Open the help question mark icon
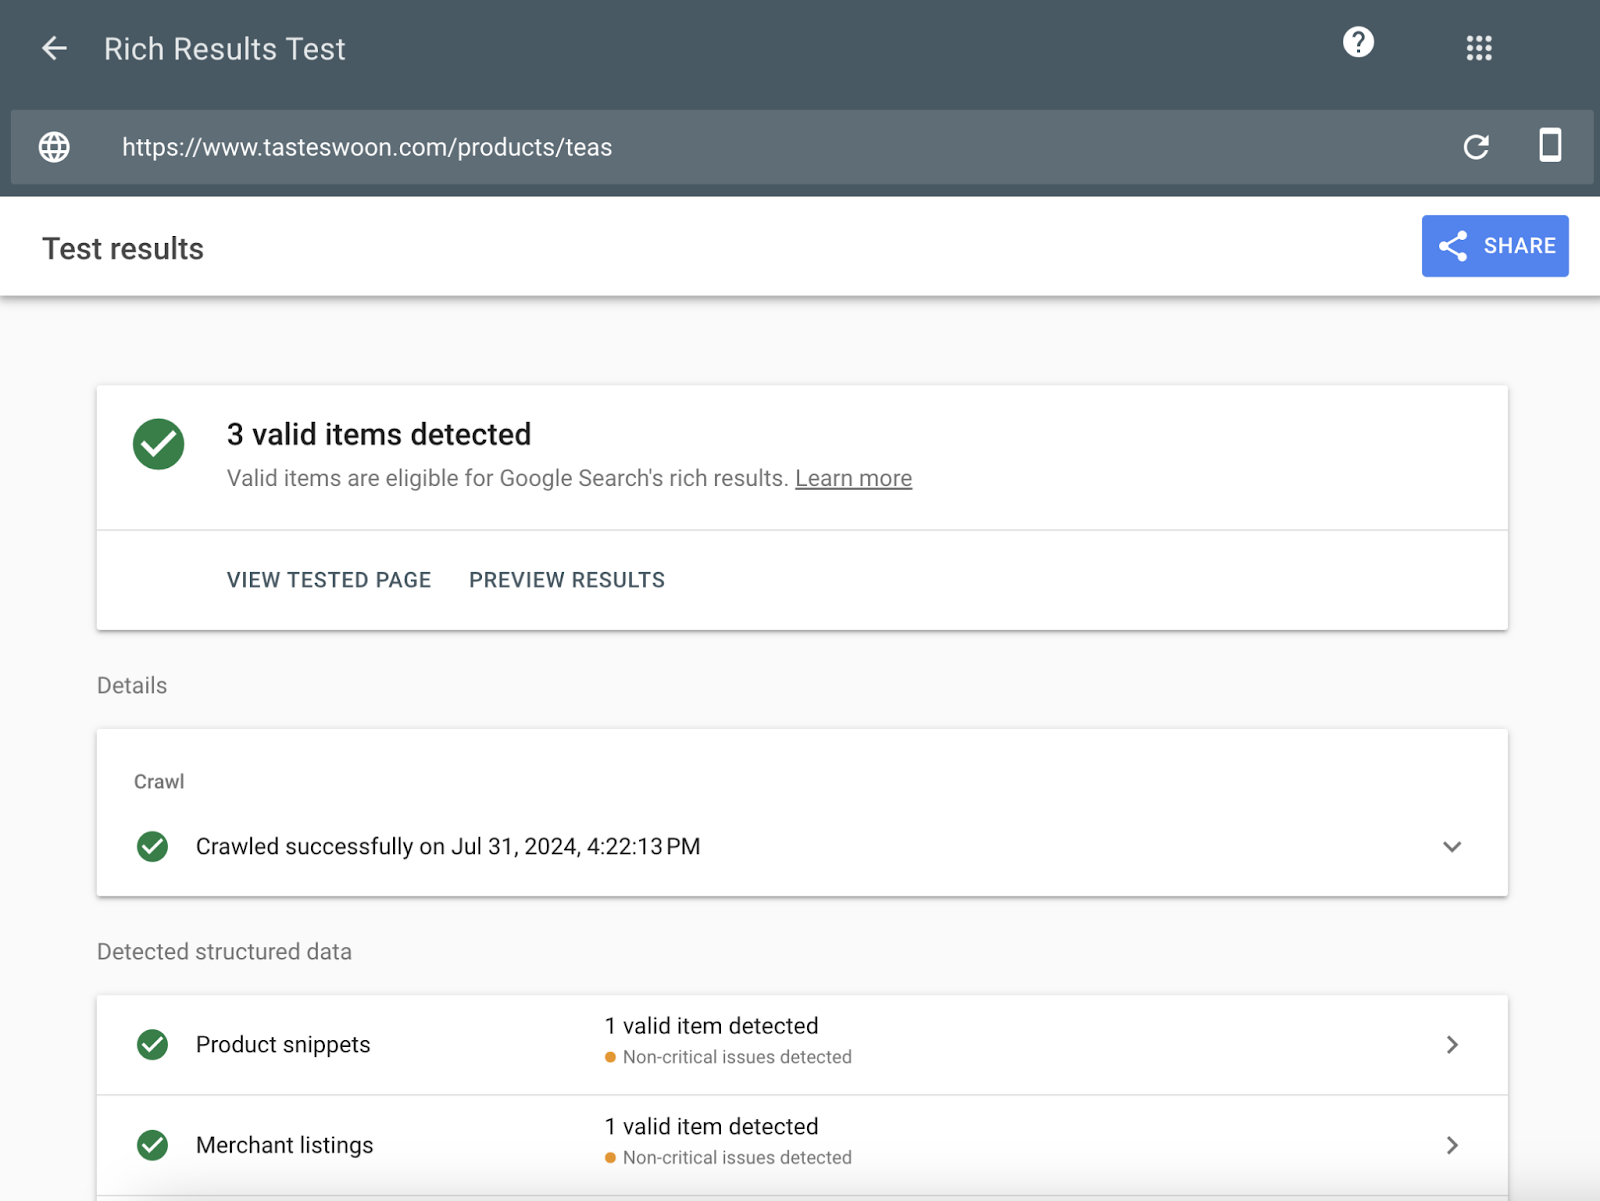 [x=1358, y=42]
